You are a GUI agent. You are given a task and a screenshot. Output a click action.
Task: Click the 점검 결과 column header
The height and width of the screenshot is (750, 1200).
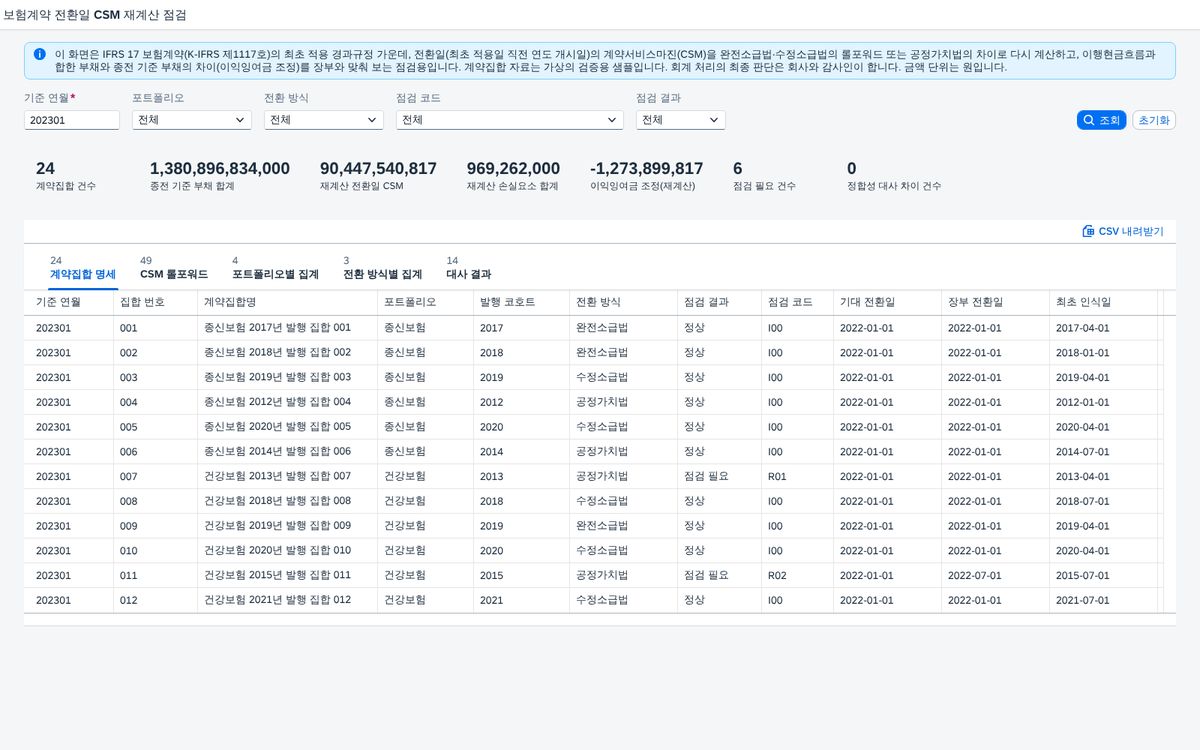pyautogui.click(x=720, y=302)
